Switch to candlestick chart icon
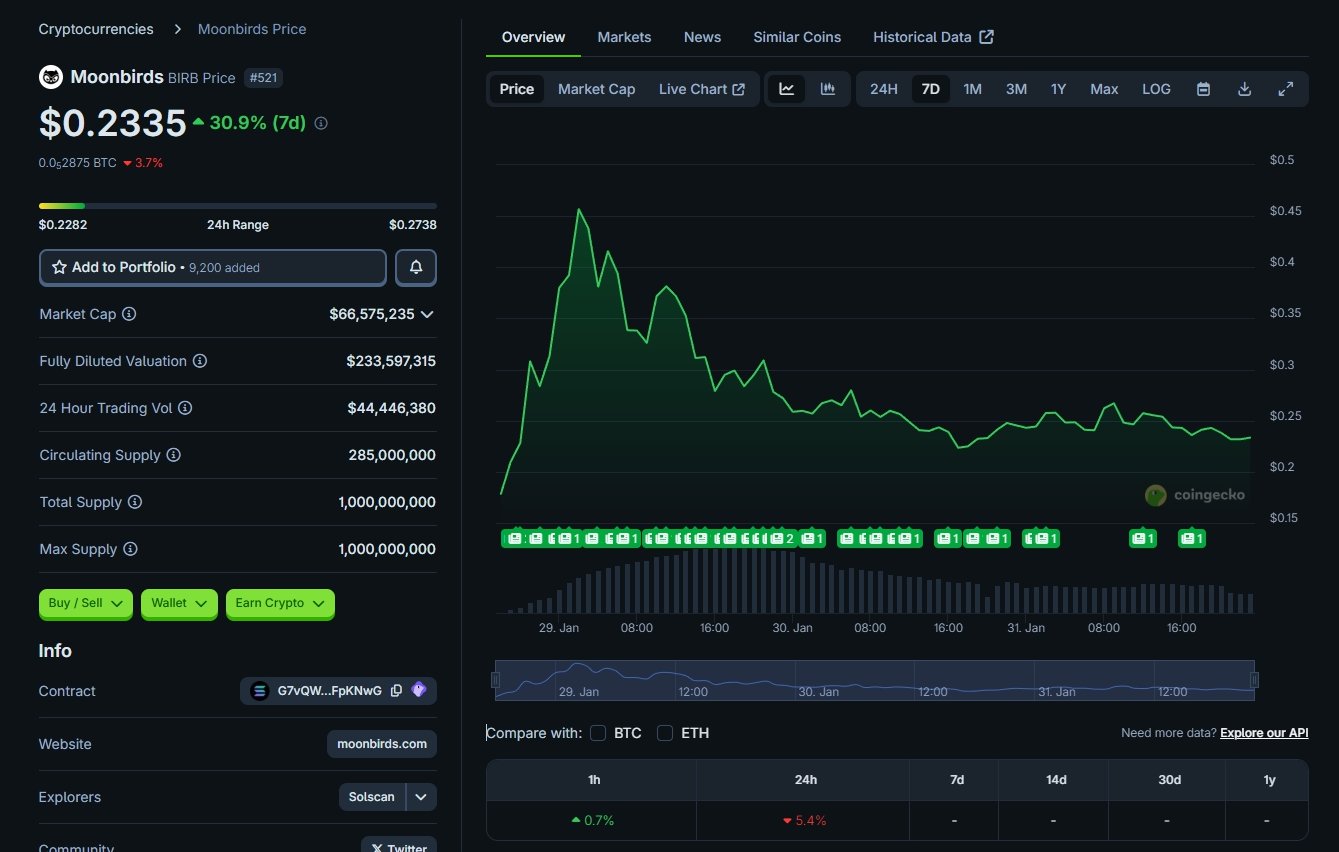Screen dimensions: 1339x852 click(x=828, y=89)
